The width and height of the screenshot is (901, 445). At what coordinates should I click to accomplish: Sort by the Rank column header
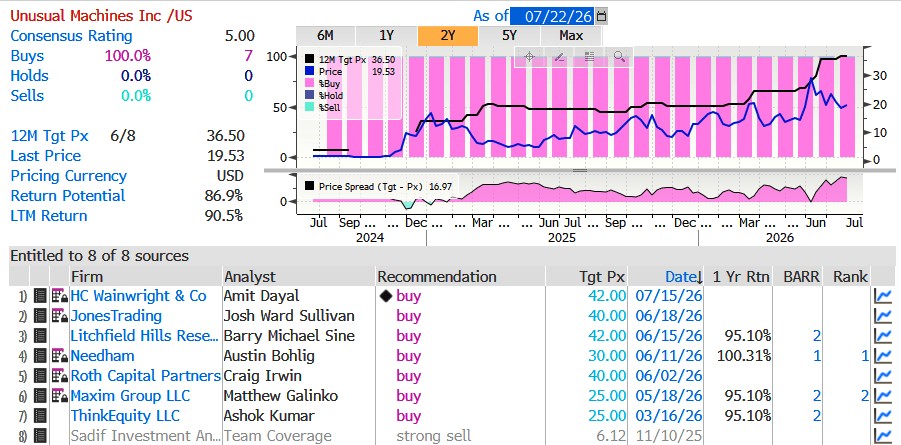point(850,277)
